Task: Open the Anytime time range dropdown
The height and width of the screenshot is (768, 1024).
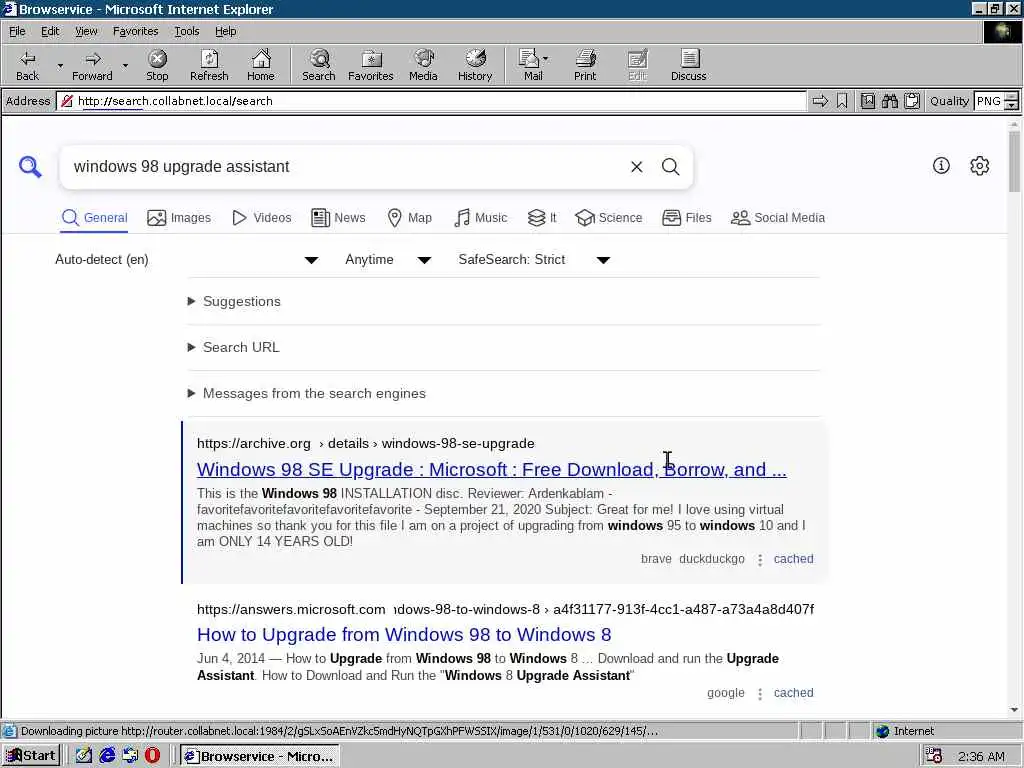Action: 388,260
